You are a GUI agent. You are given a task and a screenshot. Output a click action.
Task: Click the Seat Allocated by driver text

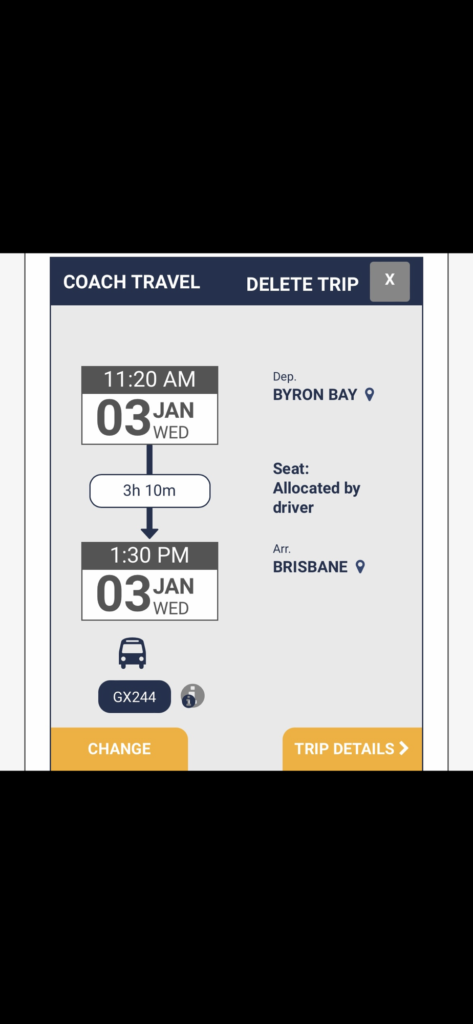[317, 488]
